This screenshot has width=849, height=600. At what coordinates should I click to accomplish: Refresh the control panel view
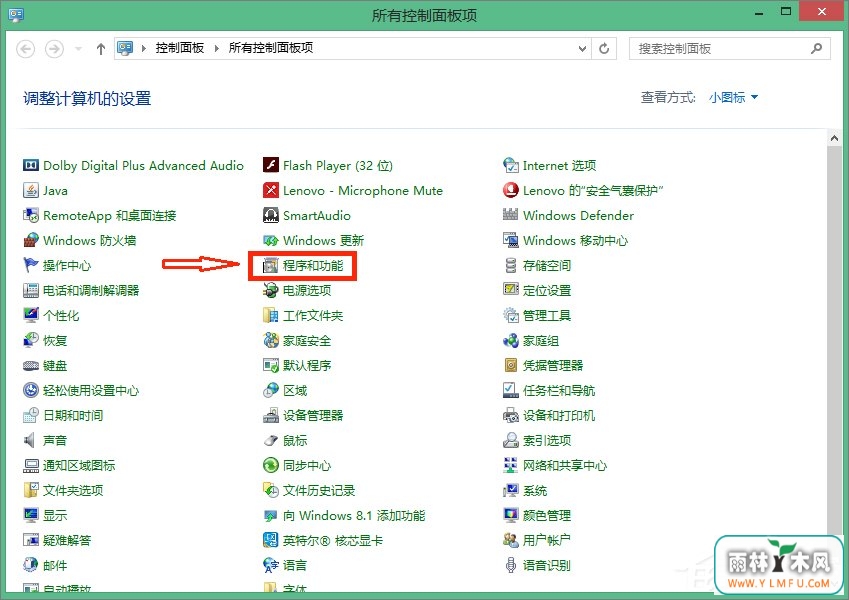click(x=604, y=49)
